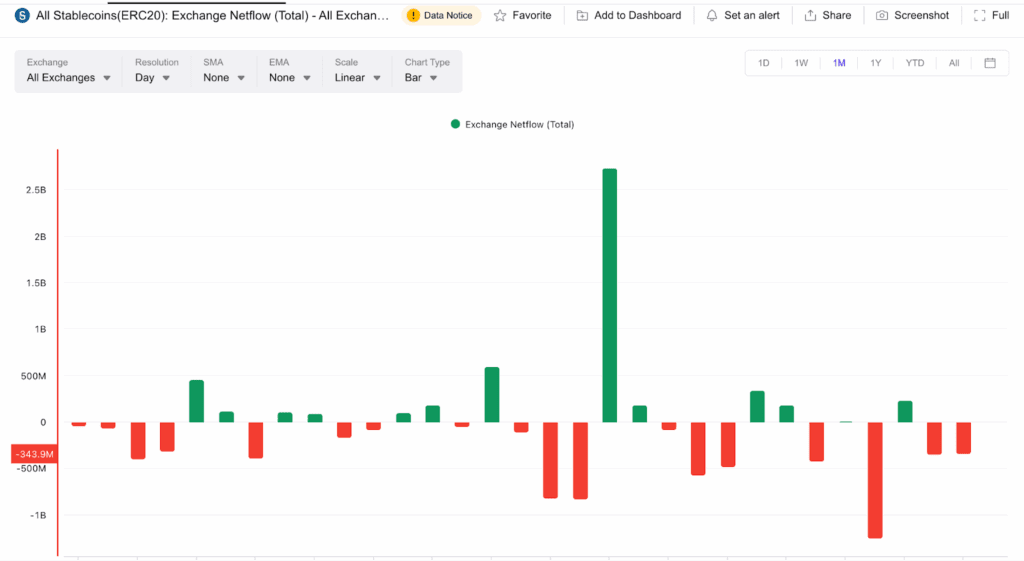Click the Favorite star icon

[x=500, y=16]
